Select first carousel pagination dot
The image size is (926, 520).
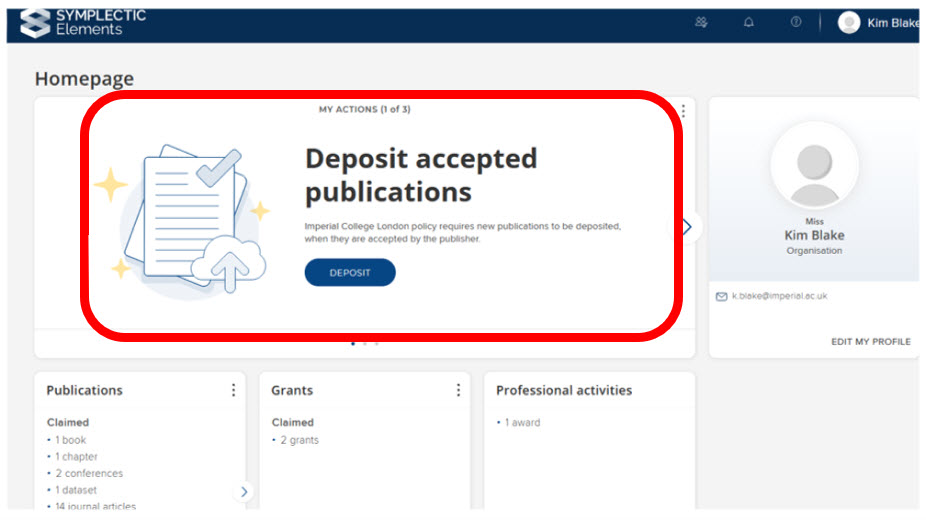pos(353,343)
